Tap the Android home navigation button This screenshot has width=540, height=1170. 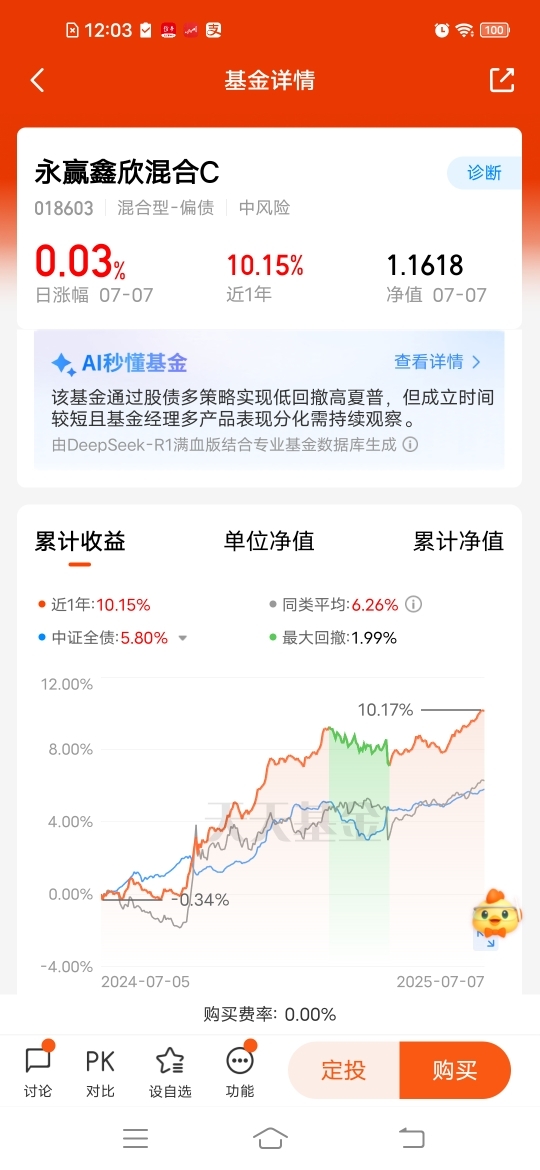[270, 1138]
